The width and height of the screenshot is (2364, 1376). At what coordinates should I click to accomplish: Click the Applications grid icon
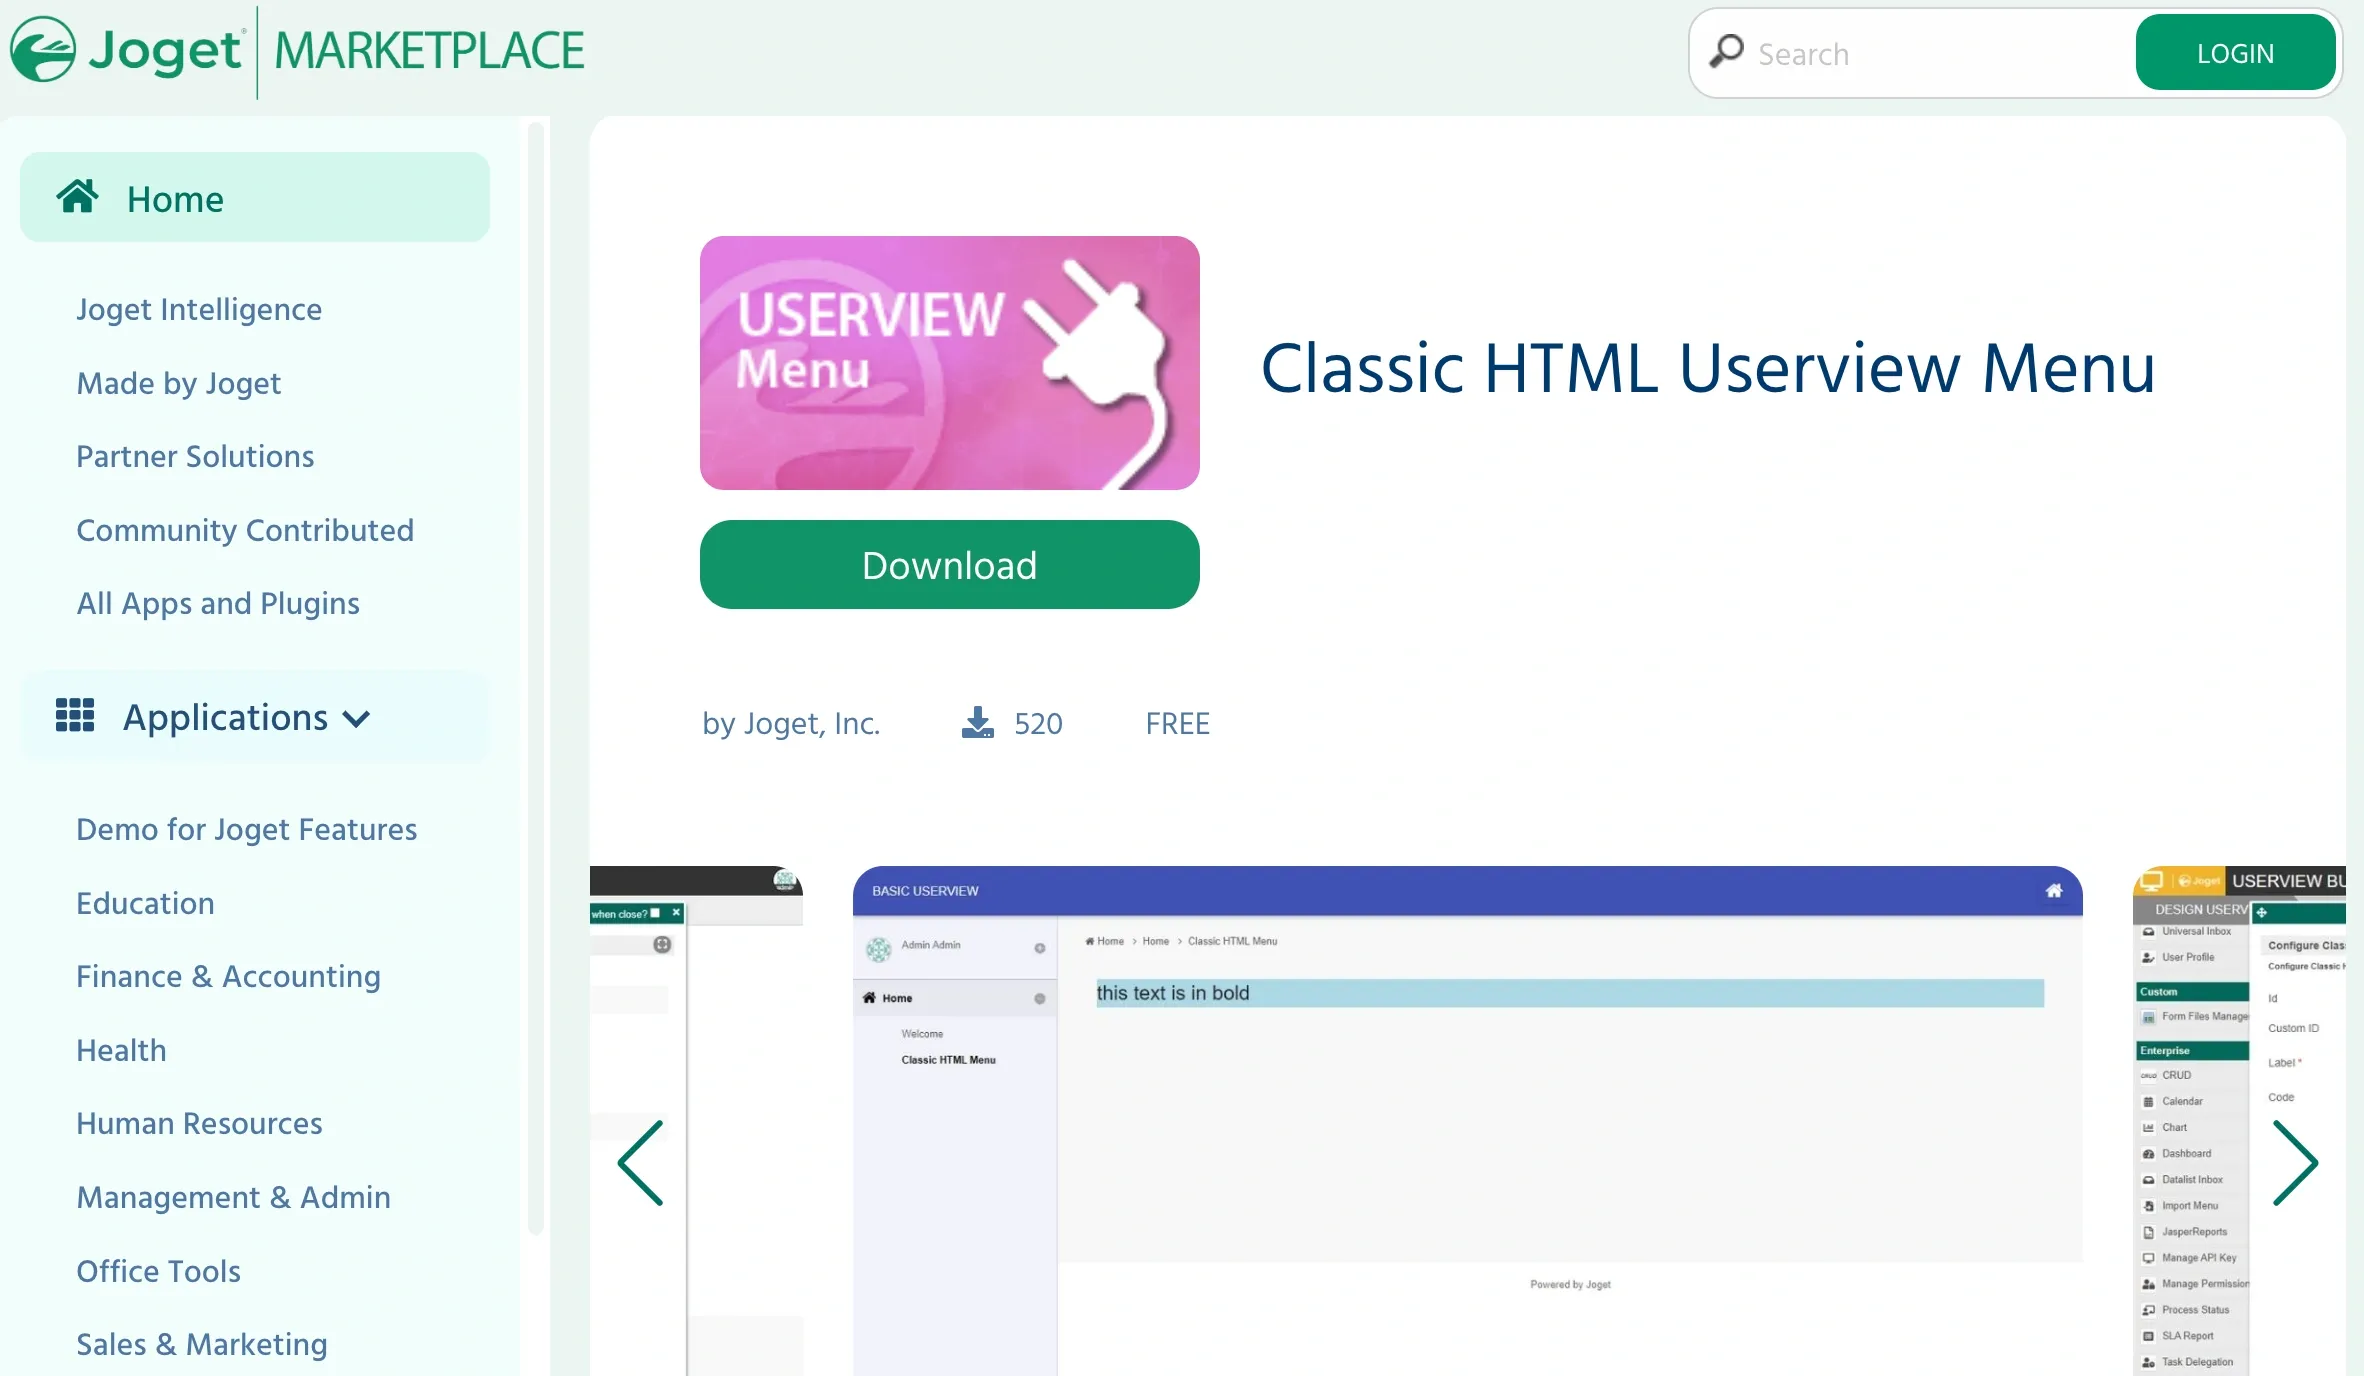(75, 716)
